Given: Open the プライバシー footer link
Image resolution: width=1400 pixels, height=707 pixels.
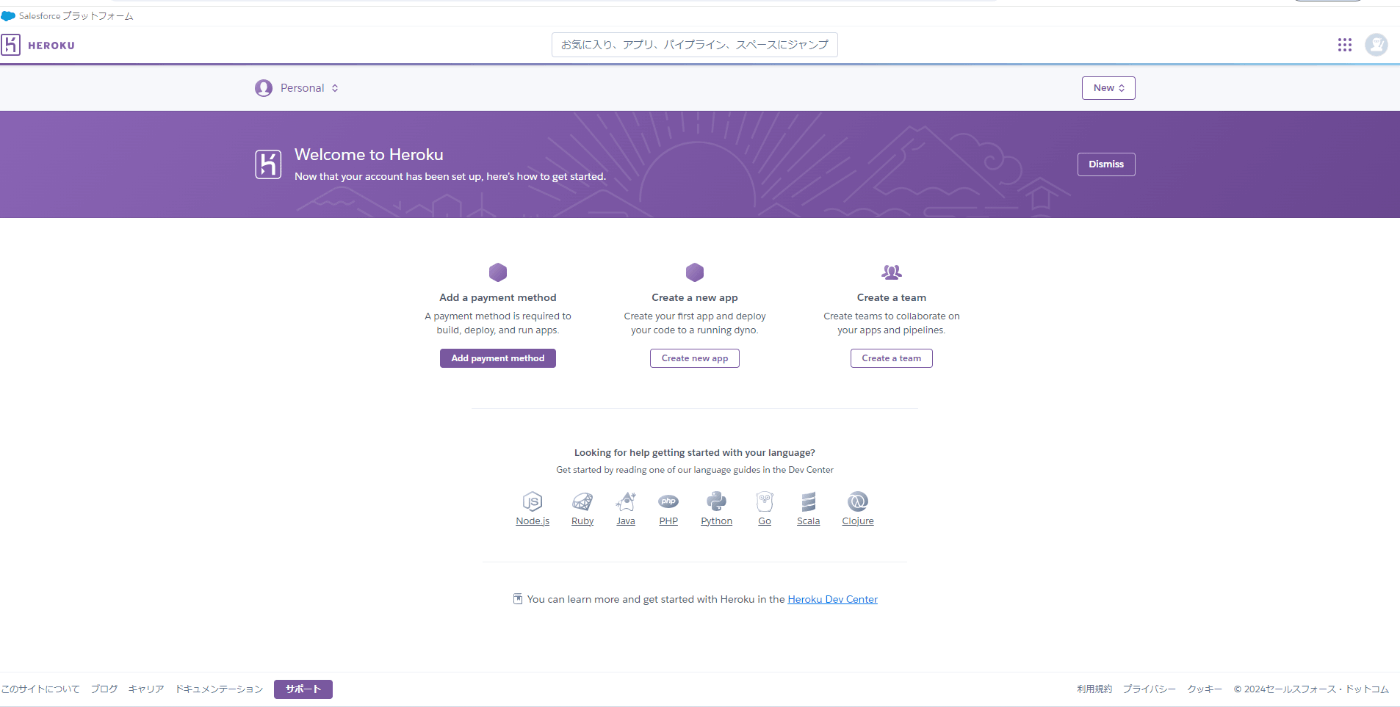Looking at the screenshot, I should [1149, 689].
